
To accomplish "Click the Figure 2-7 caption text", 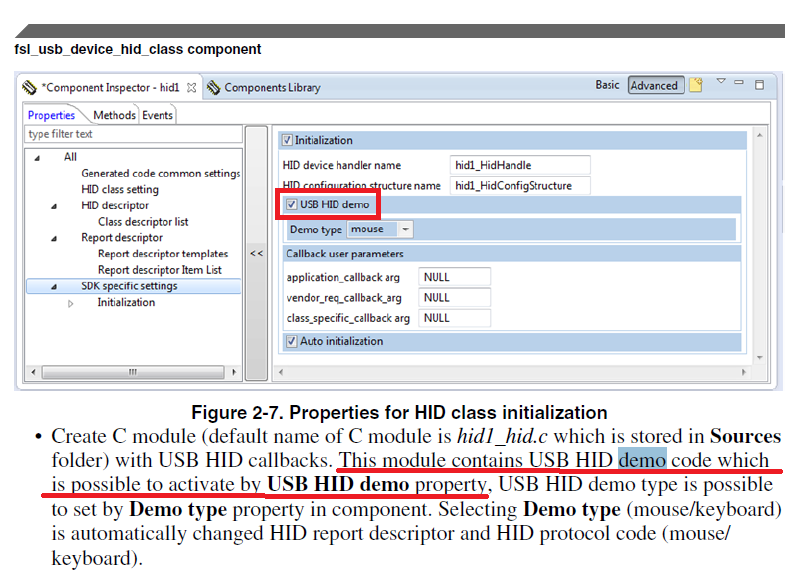I will click(399, 413).
